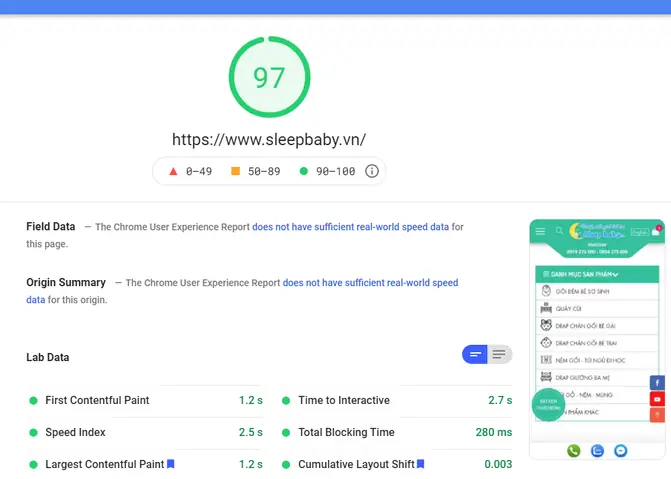Click Facebook share icon in preview

[657, 383]
